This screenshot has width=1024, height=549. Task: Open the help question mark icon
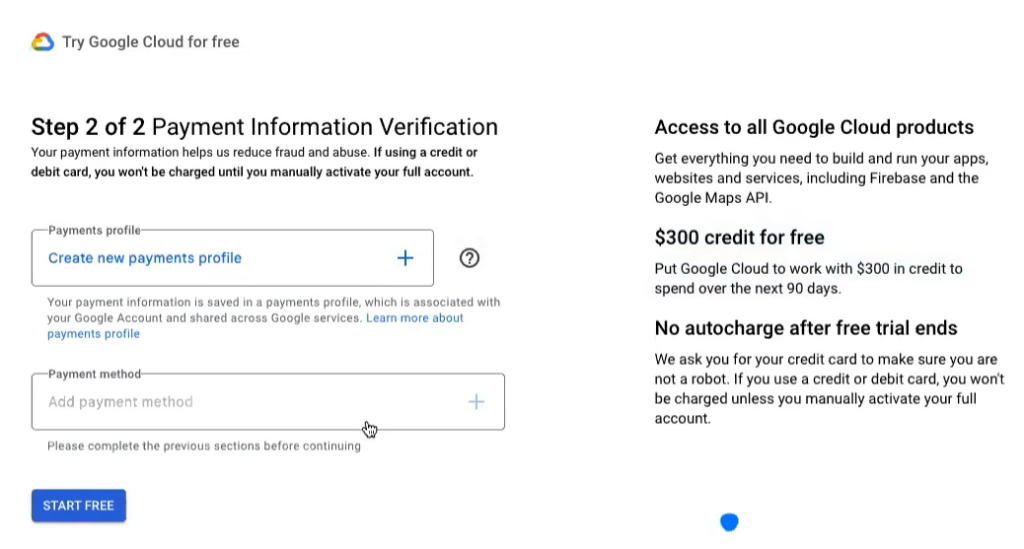tap(469, 258)
